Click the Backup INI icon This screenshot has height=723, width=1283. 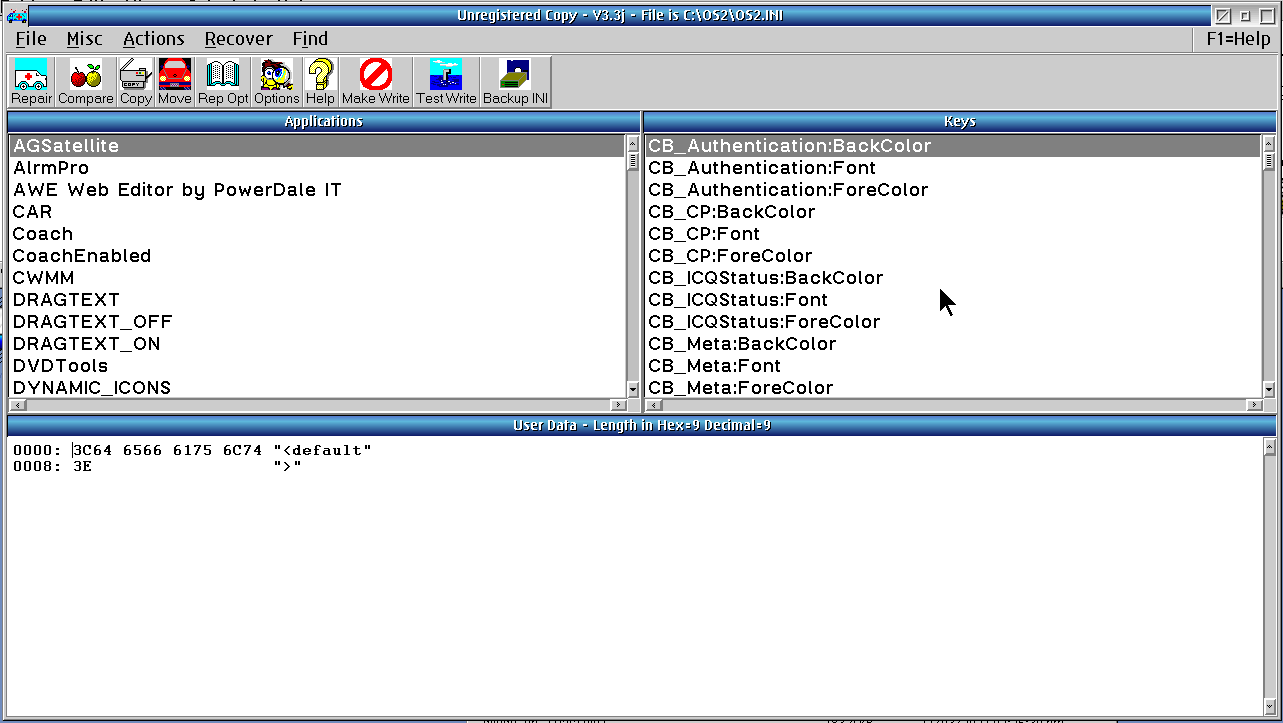[514, 81]
